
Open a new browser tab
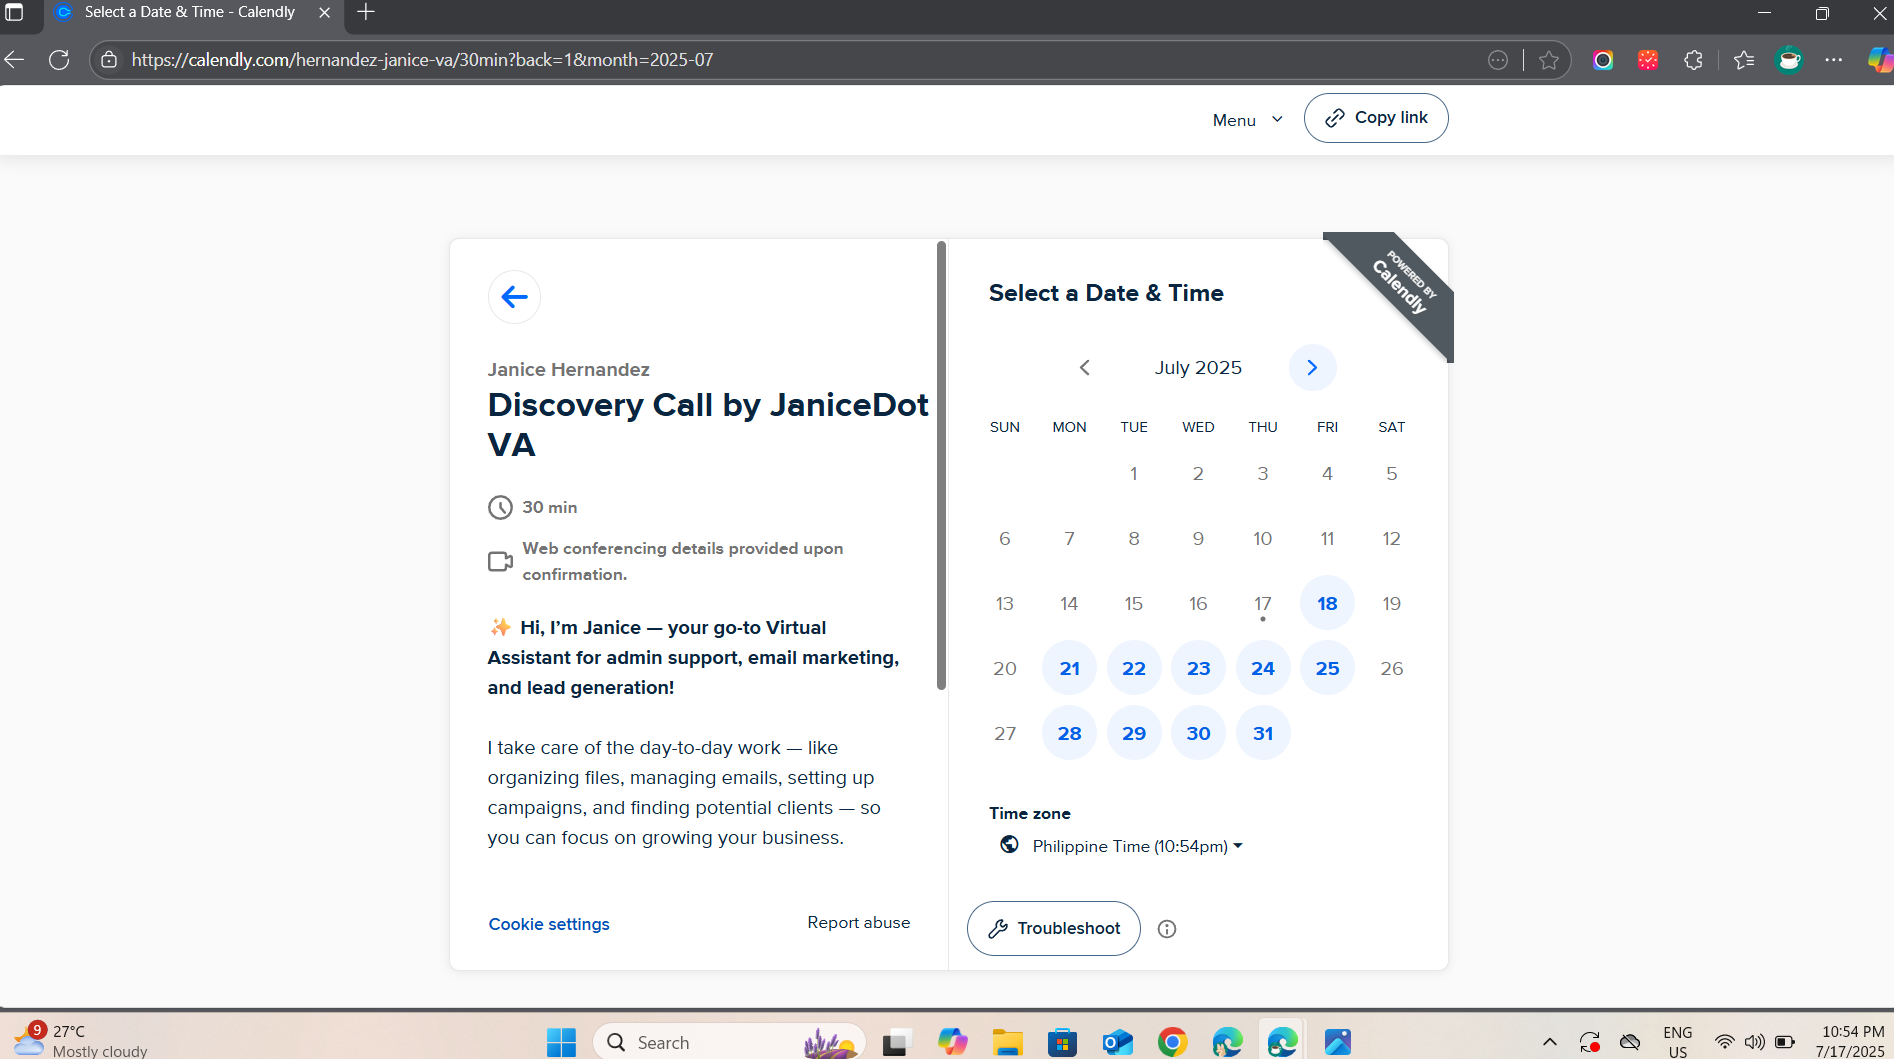[366, 13]
